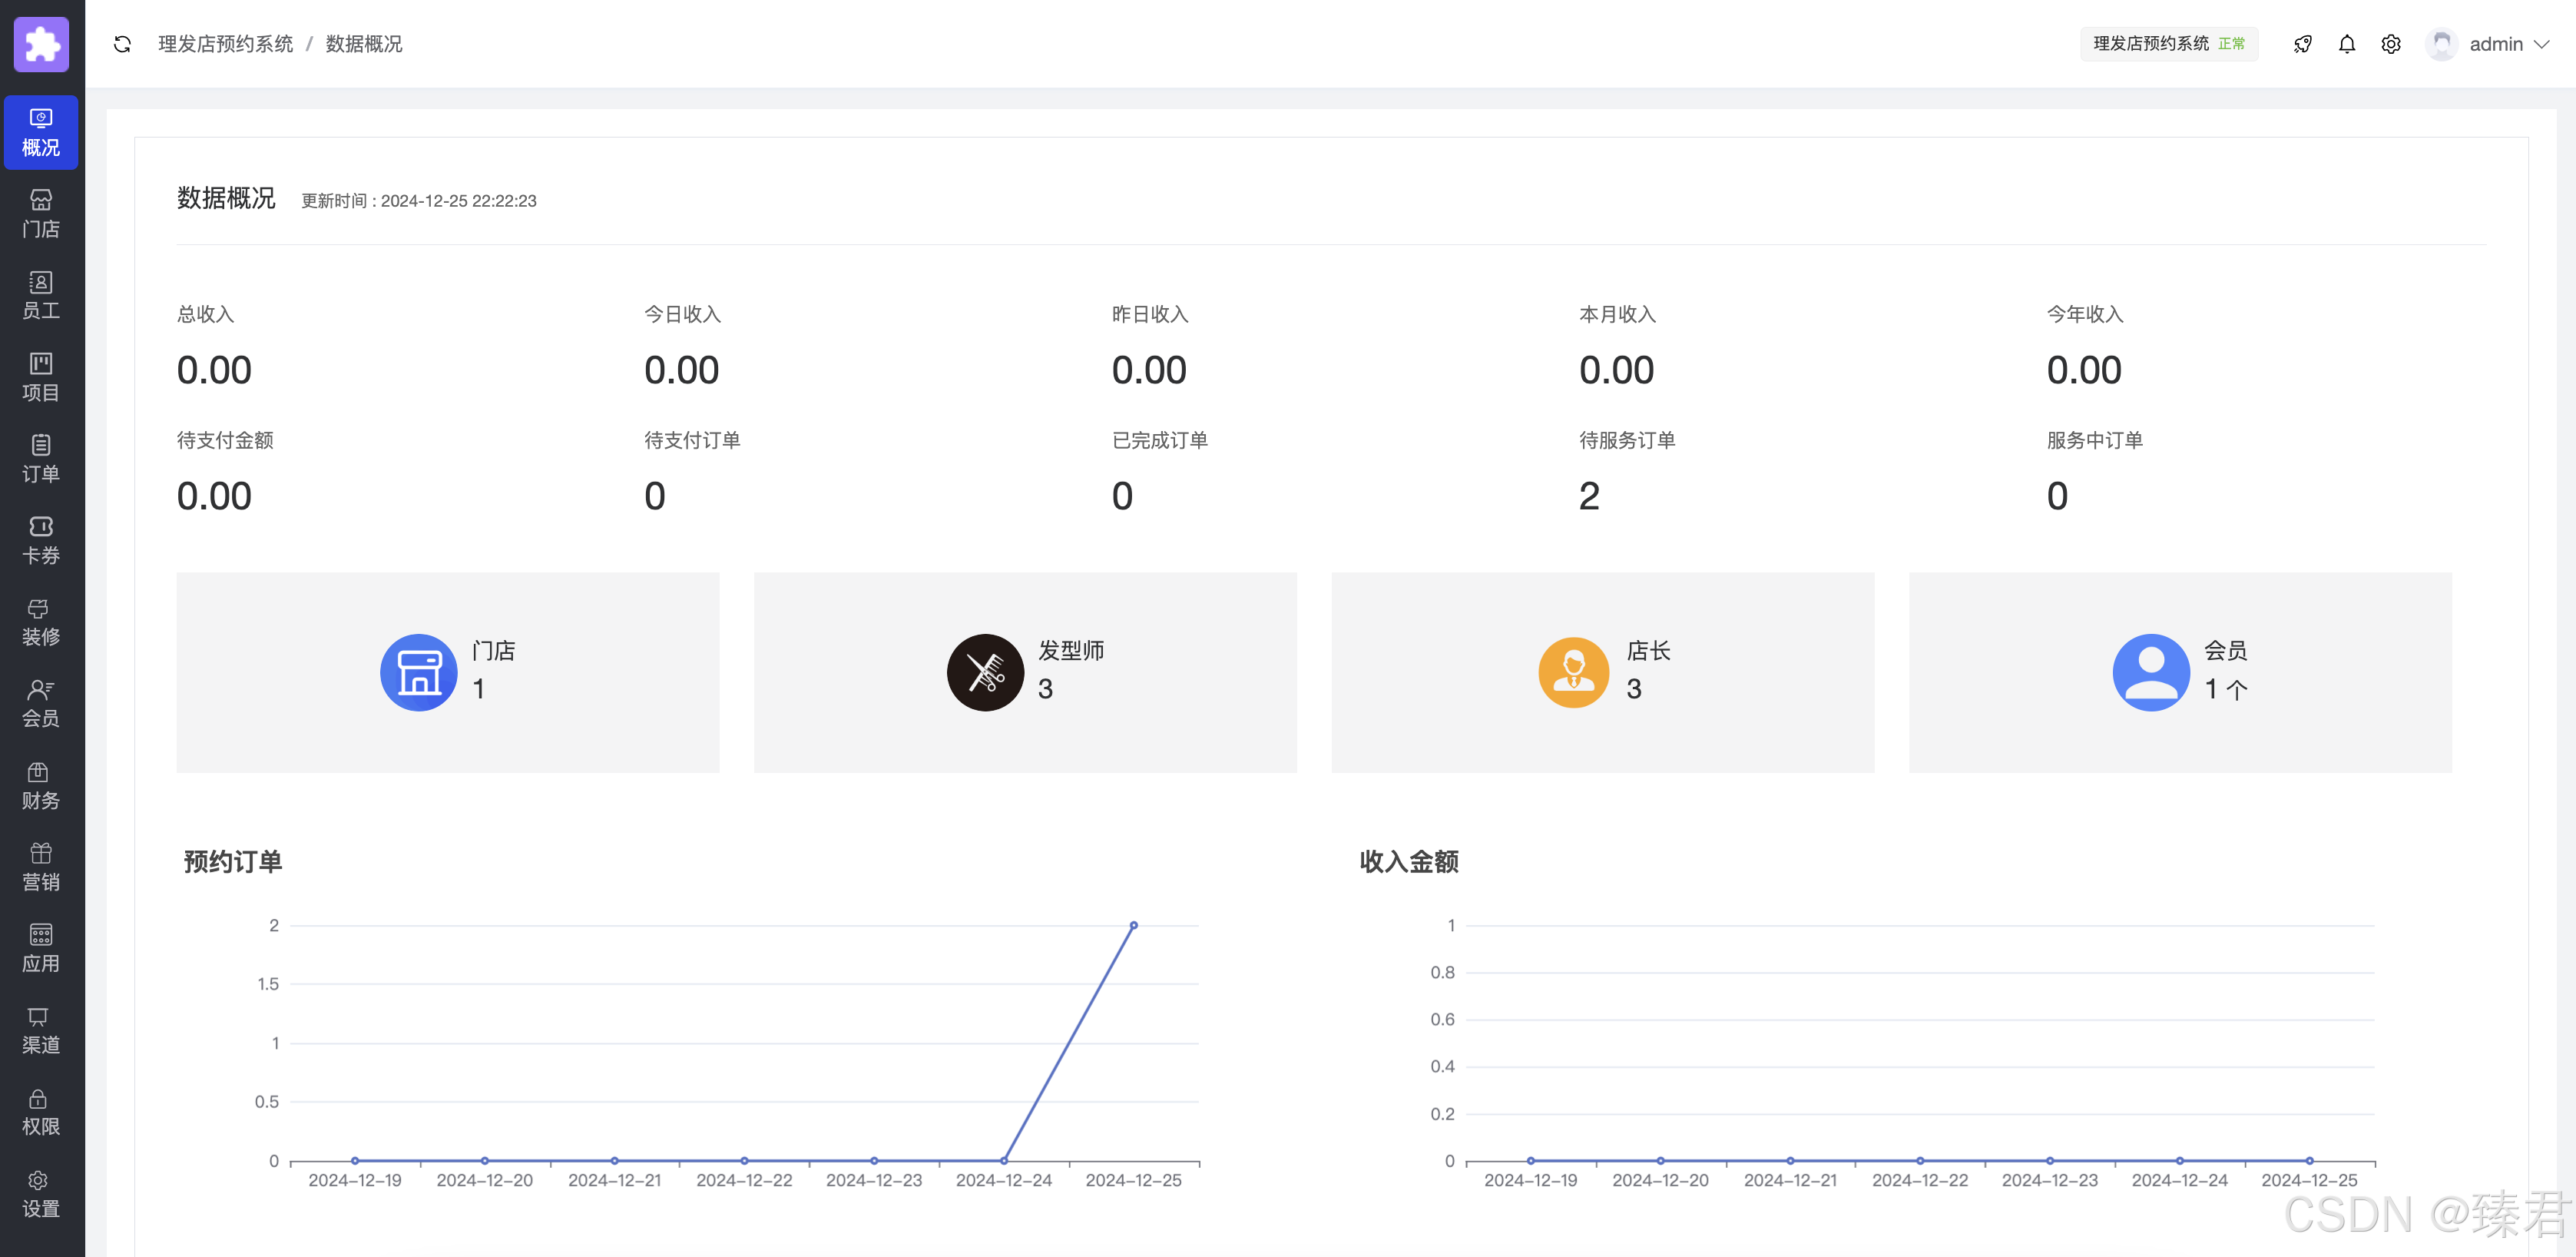Click the 数据概况 breadcrumb item
This screenshot has width=2576, height=1257.
coord(364,44)
